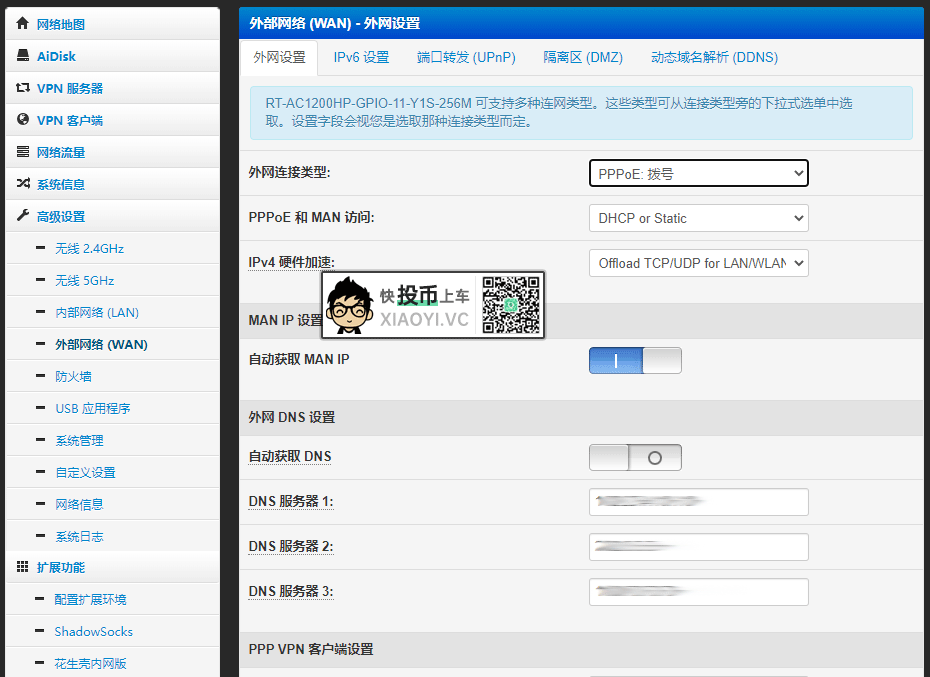The width and height of the screenshot is (930, 677).
Task: Click the 自动获取 DNS label
Action: coord(290,456)
